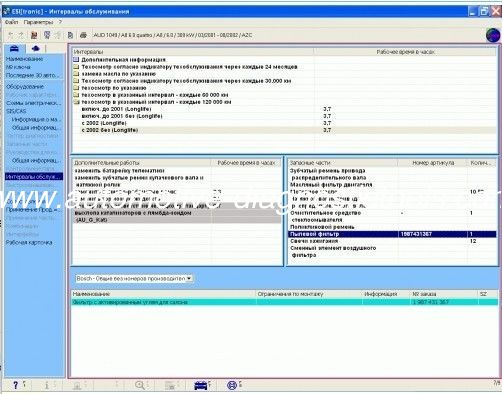
Task: Open help with the question mark icon
Action: click(x=16, y=385)
